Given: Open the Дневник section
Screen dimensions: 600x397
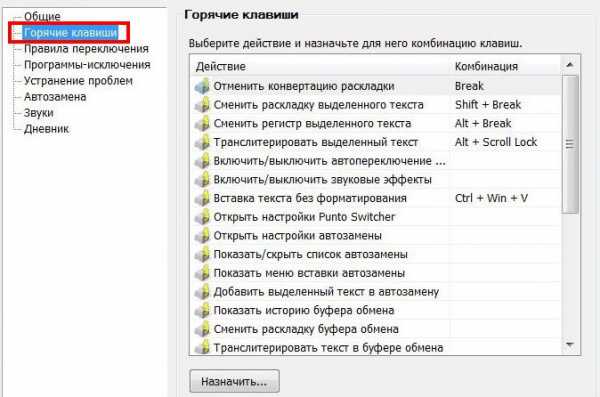Looking at the screenshot, I should 46,129.
